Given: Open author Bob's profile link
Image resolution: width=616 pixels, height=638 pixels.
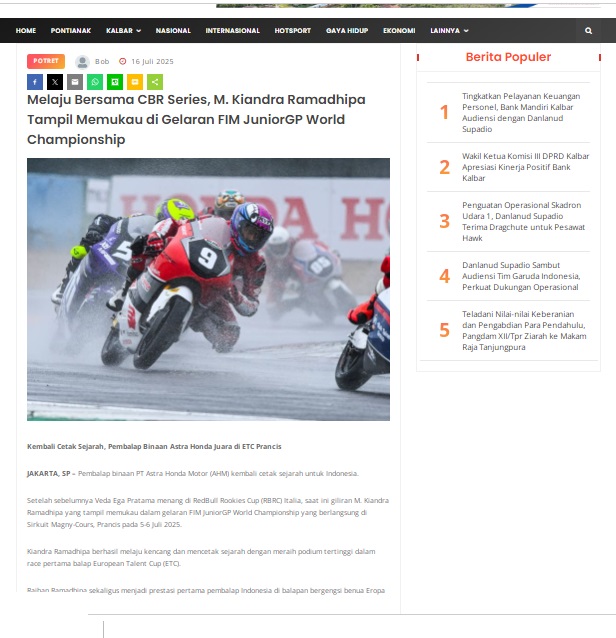Looking at the screenshot, I should tap(102, 61).
